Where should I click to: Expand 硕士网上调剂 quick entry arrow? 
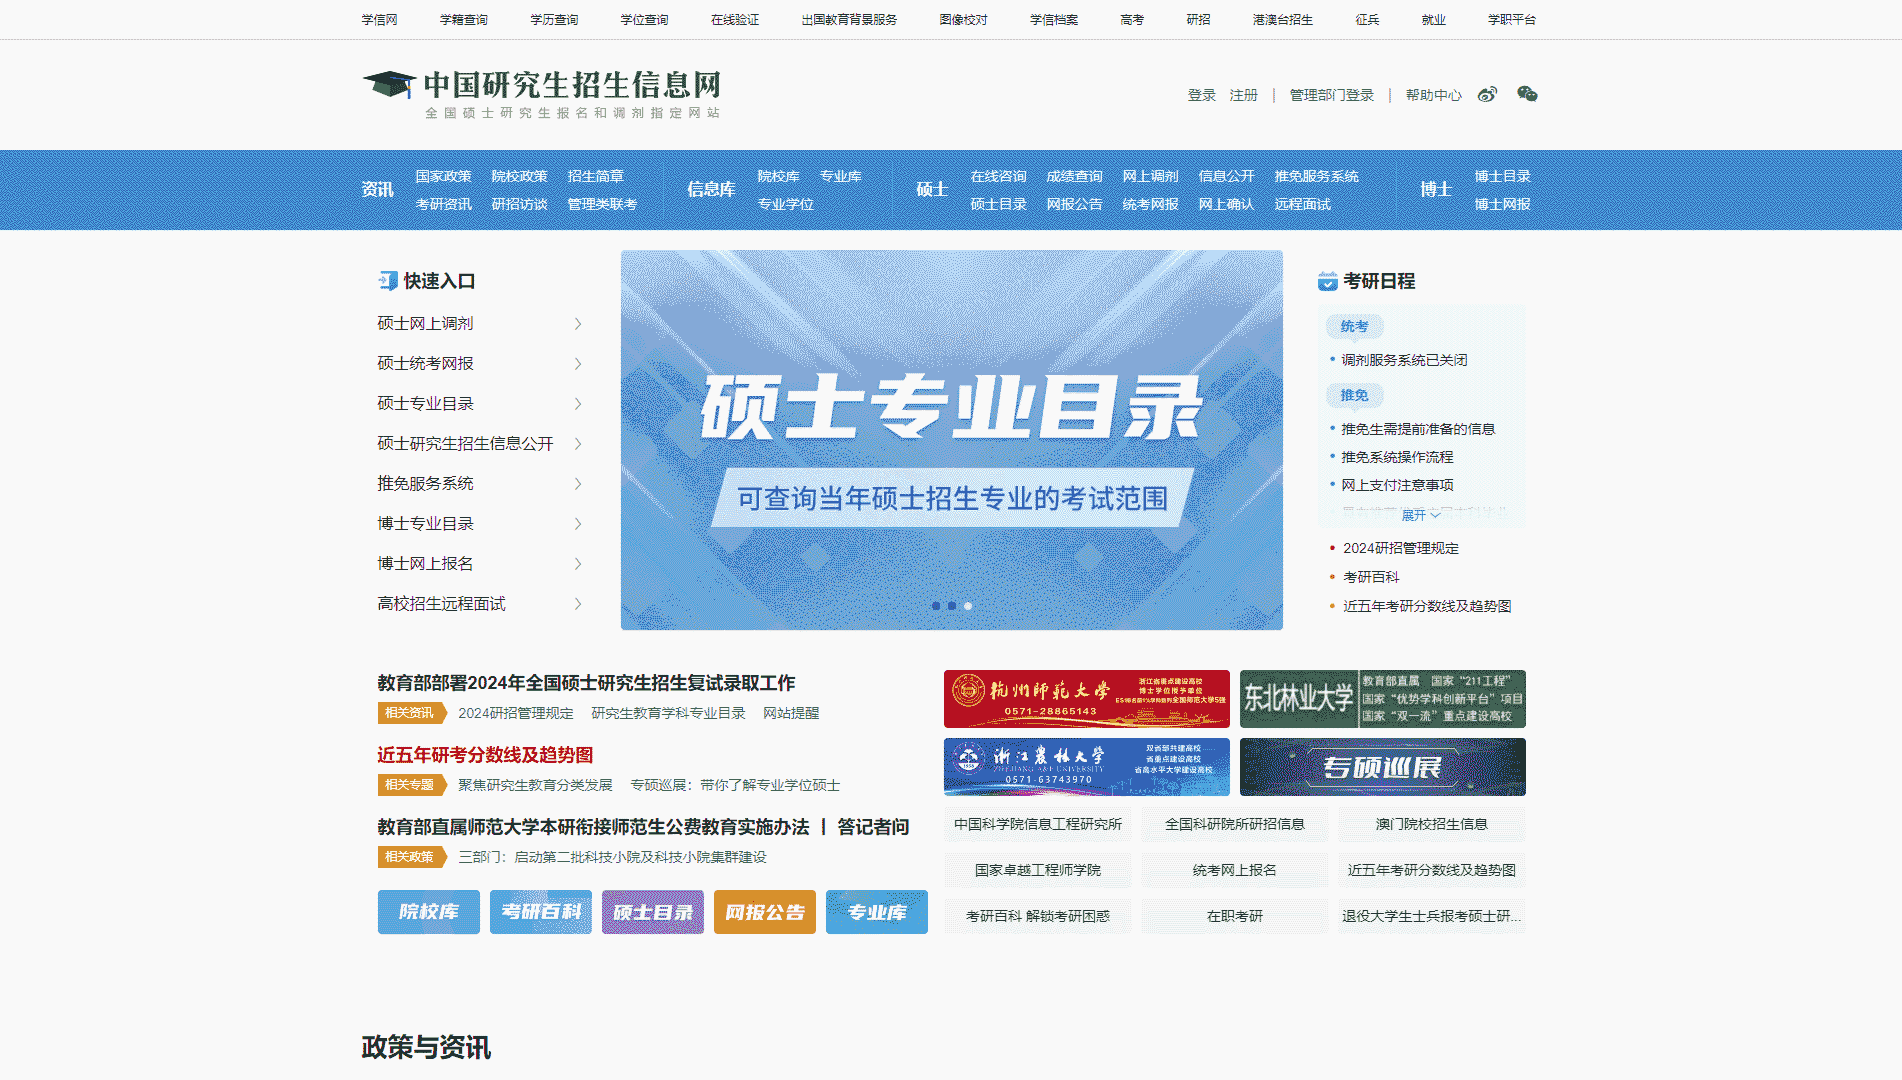(x=578, y=324)
